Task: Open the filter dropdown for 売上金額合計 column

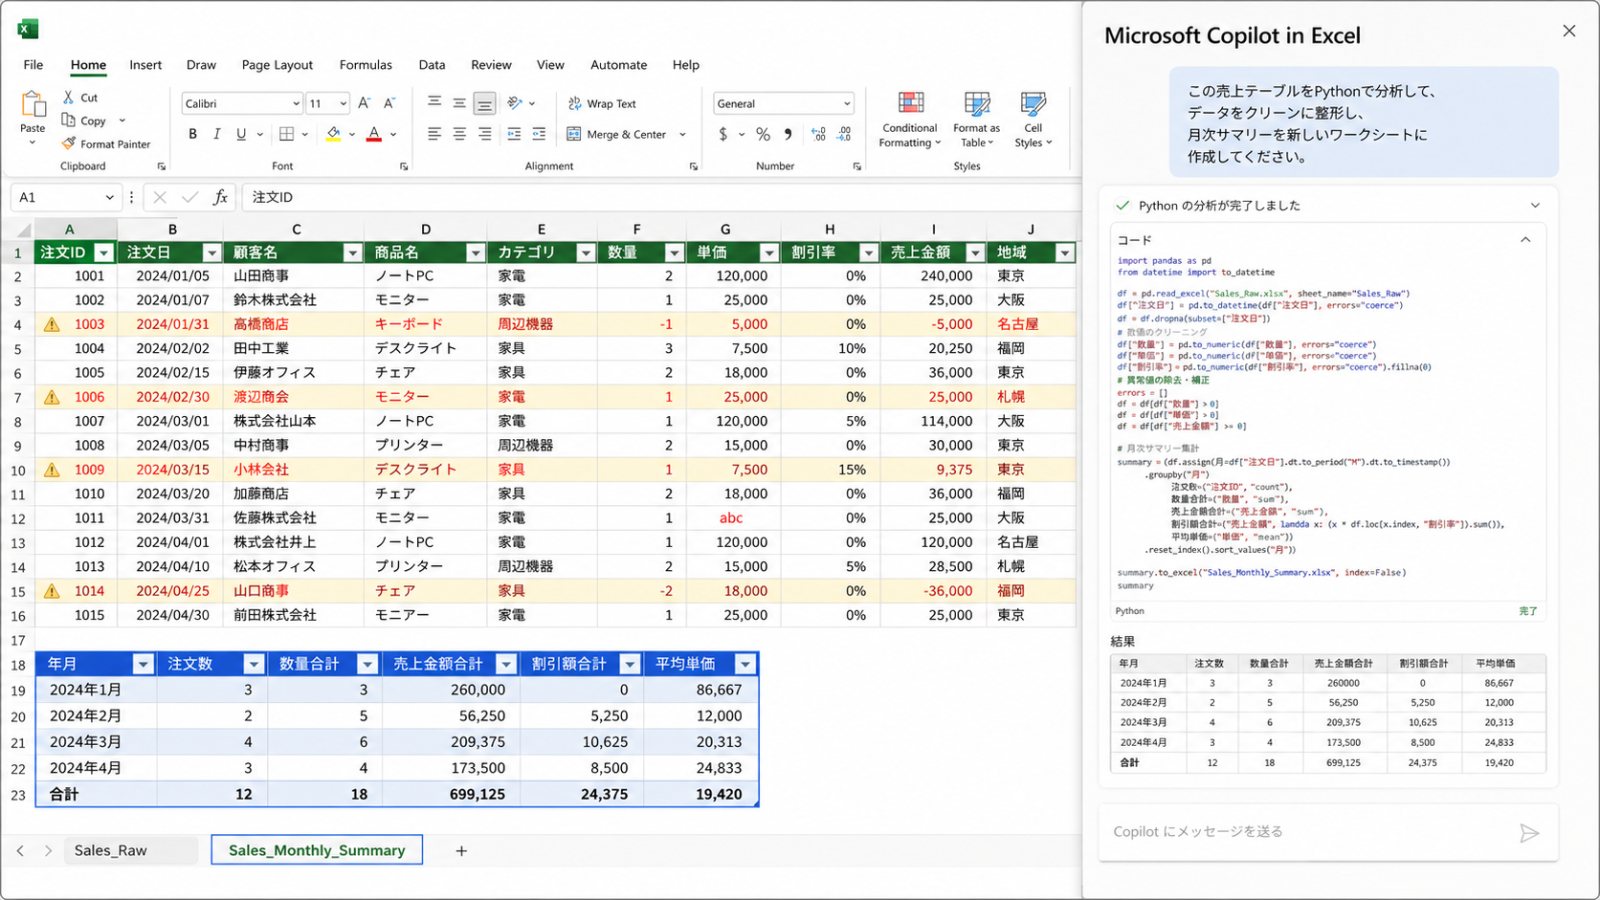Action: point(506,664)
